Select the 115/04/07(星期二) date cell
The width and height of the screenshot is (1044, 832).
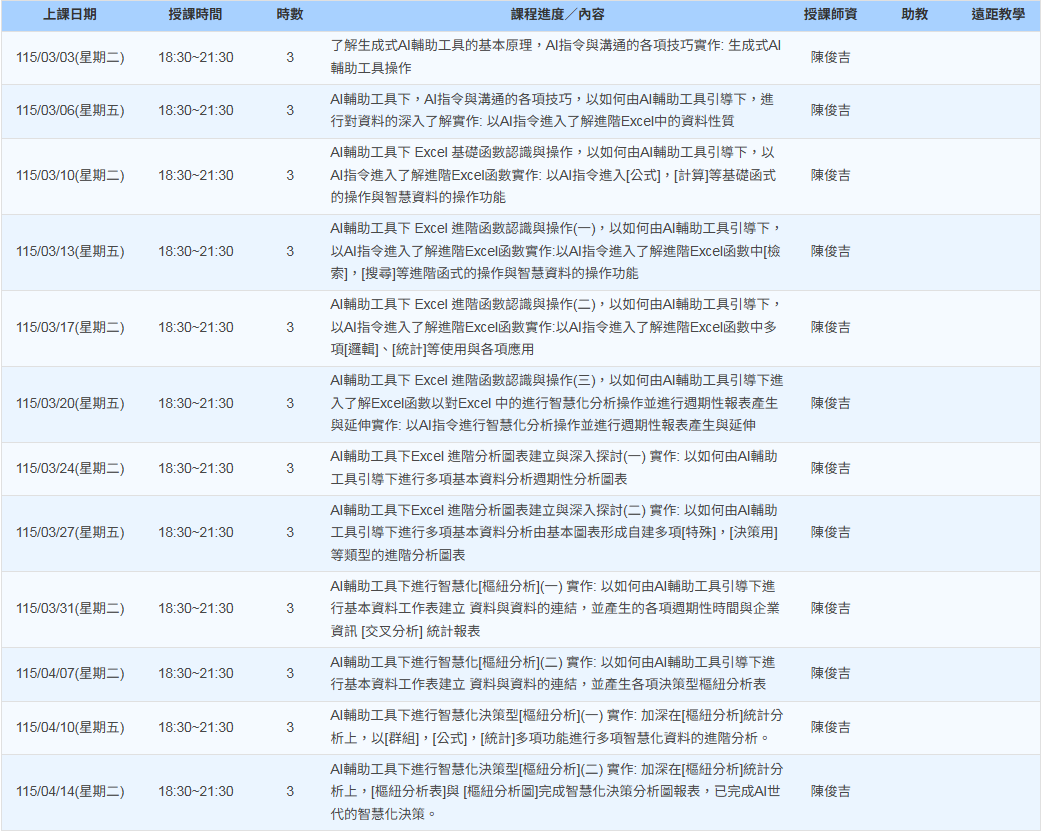pyautogui.click(x=70, y=674)
